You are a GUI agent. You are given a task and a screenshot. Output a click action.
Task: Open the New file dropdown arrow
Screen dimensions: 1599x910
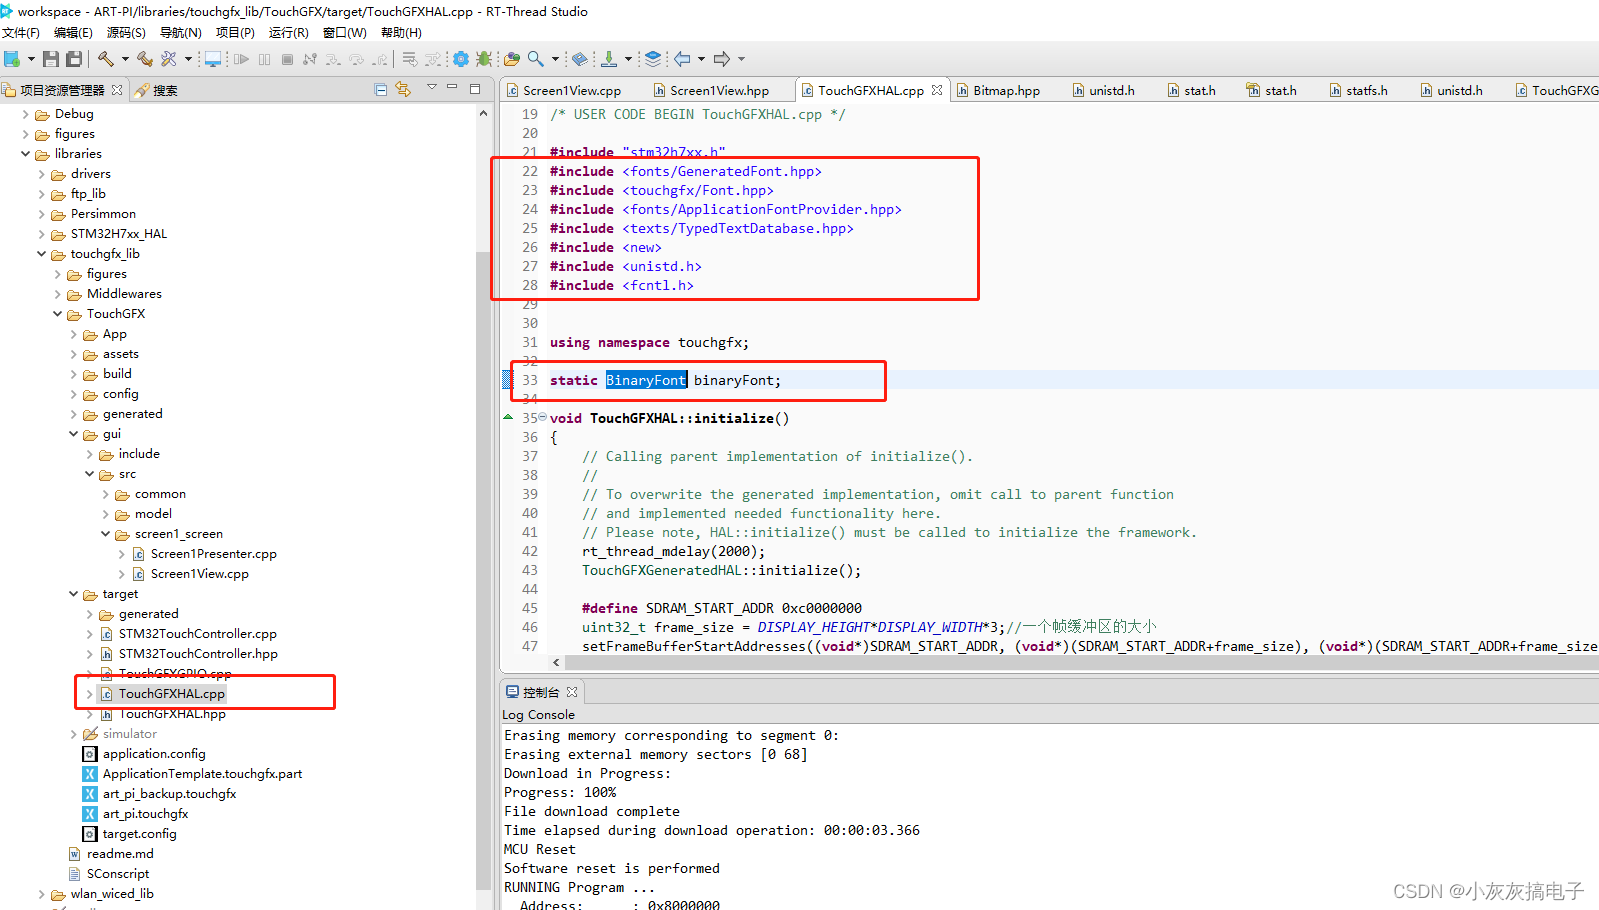click(x=31, y=59)
